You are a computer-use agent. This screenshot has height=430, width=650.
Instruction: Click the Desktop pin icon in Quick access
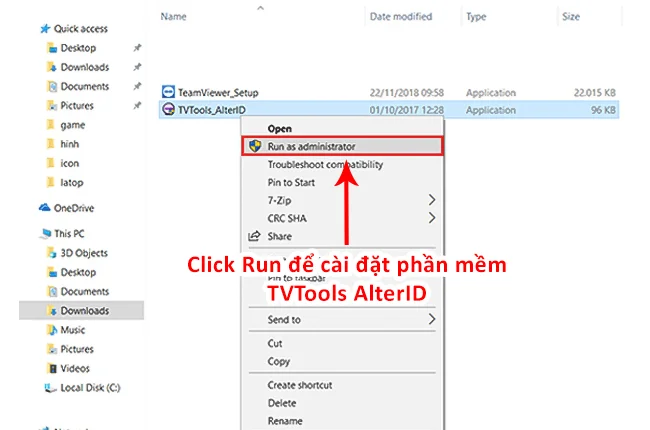pyautogui.click(x=137, y=48)
